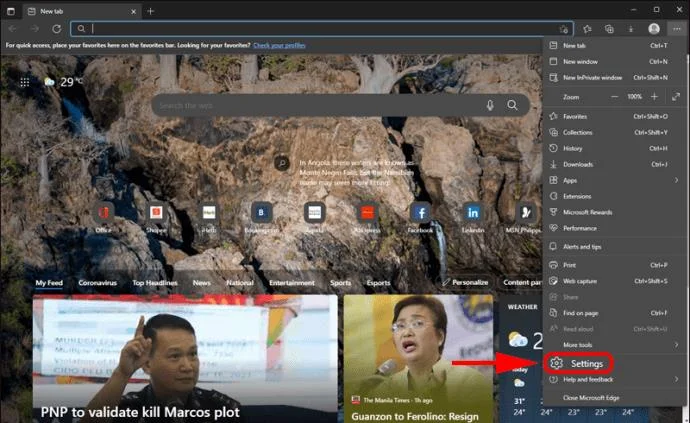Switch to the Coronavirus feed tab
Image resolution: width=690 pixels, height=423 pixels.
click(97, 283)
